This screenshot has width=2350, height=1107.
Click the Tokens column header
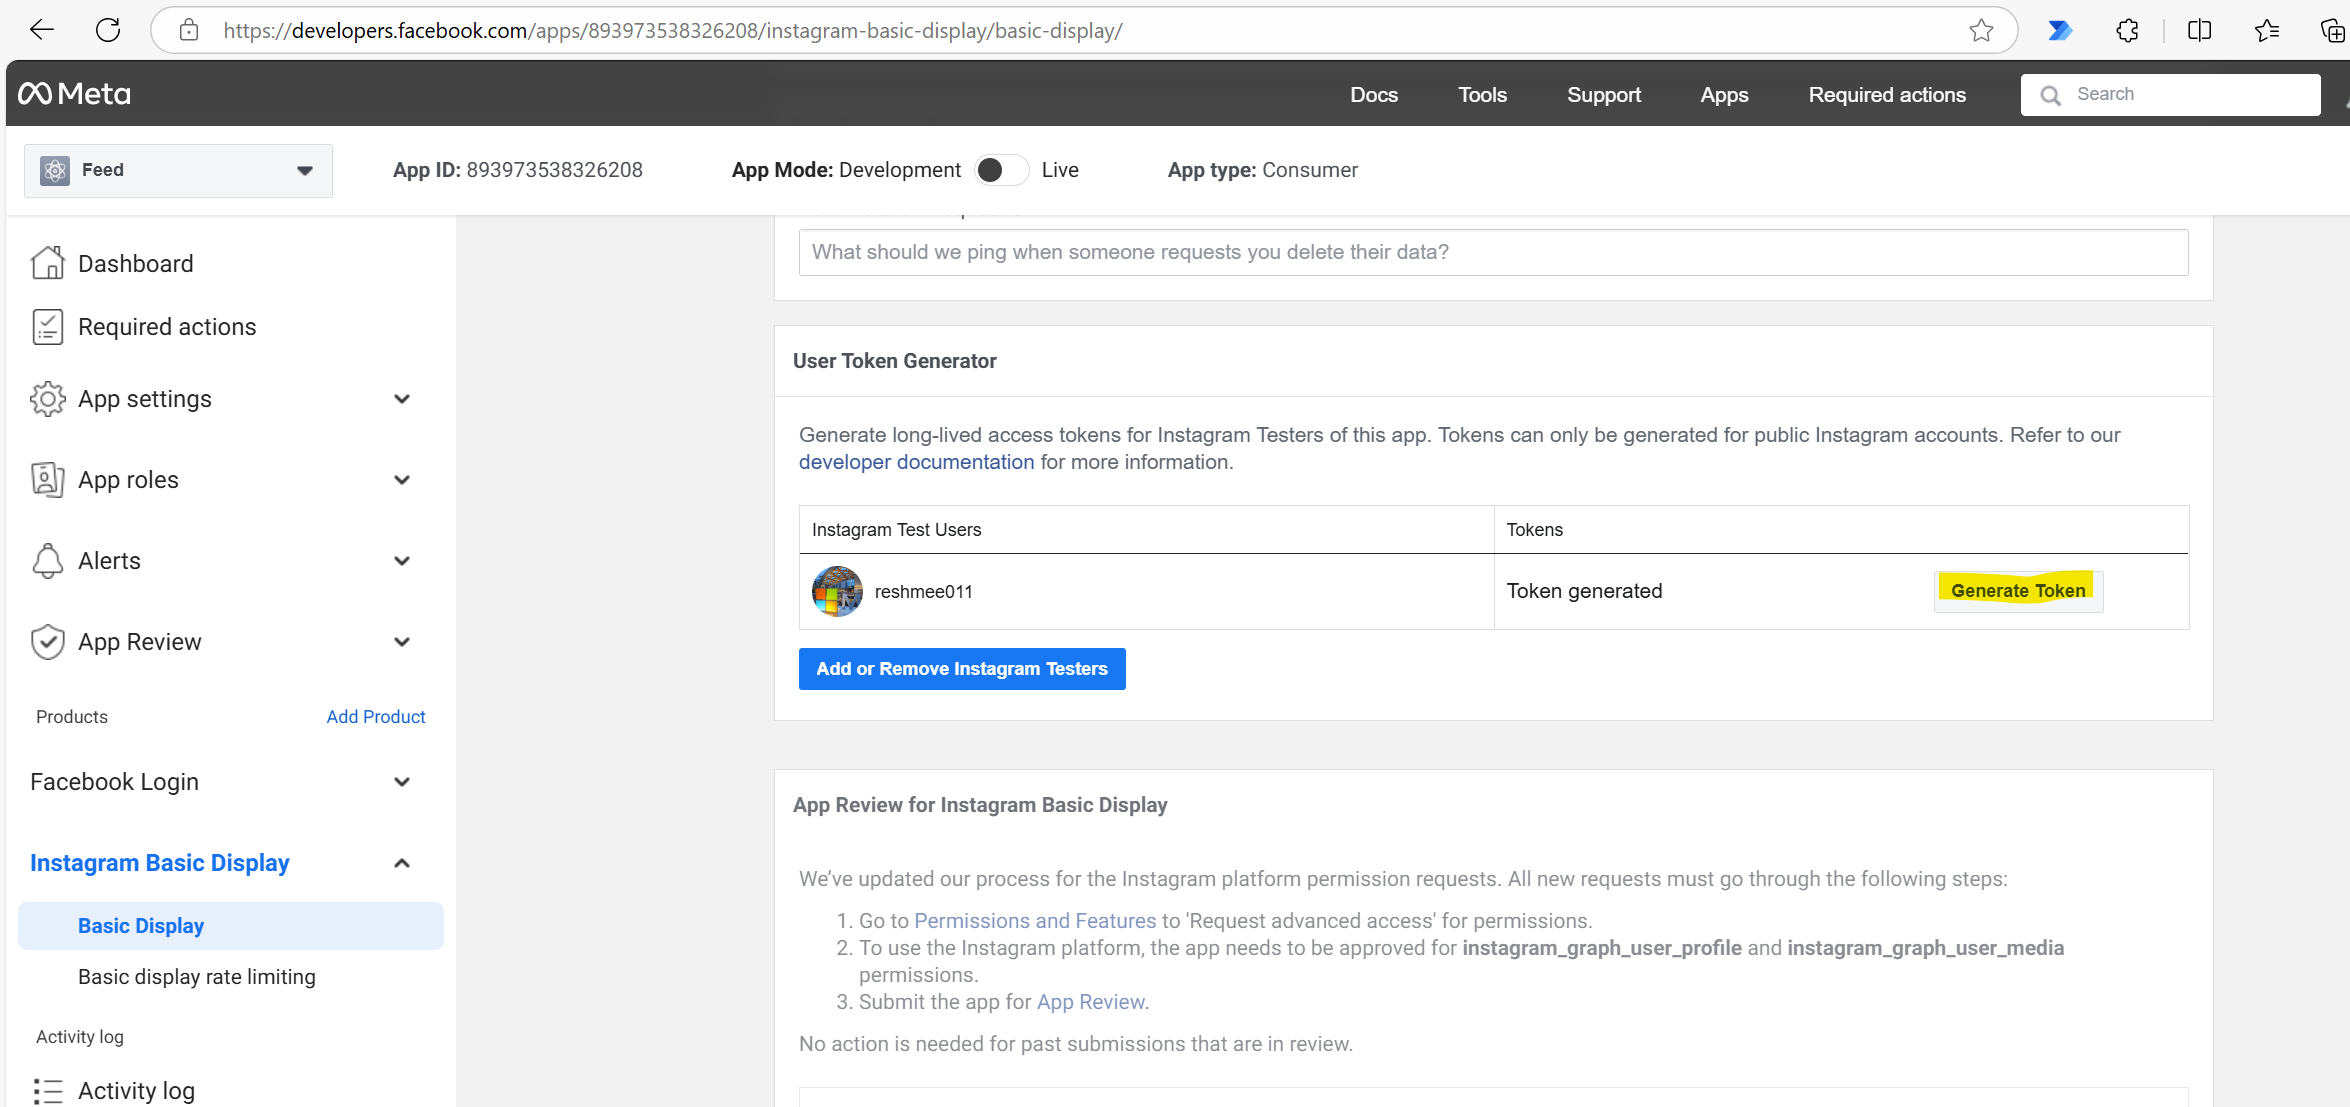(1534, 530)
